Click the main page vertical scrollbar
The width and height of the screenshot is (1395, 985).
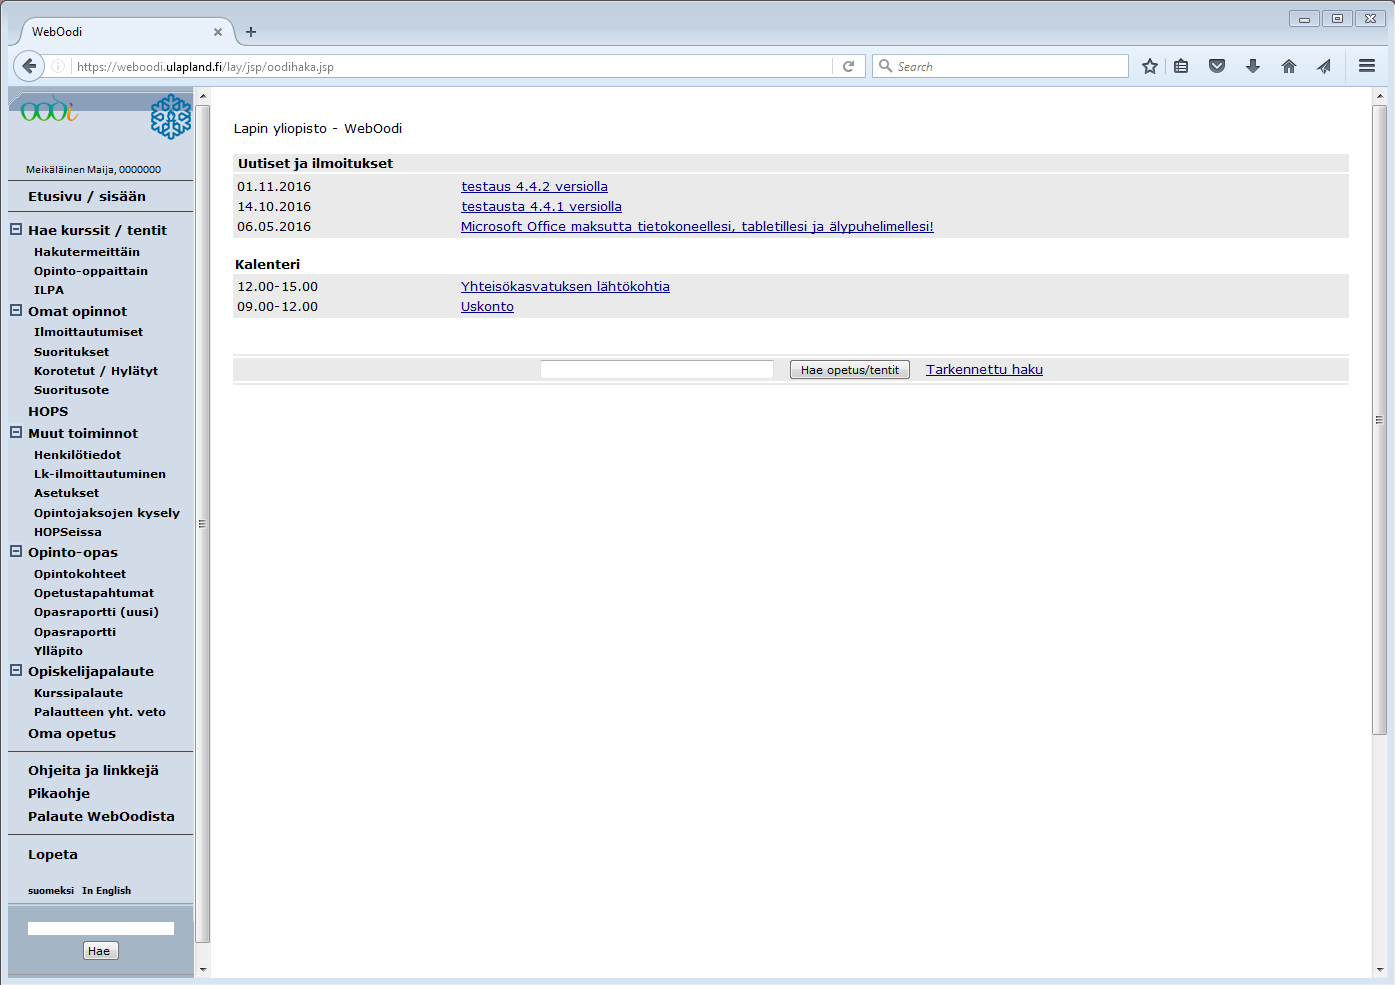point(1379,420)
